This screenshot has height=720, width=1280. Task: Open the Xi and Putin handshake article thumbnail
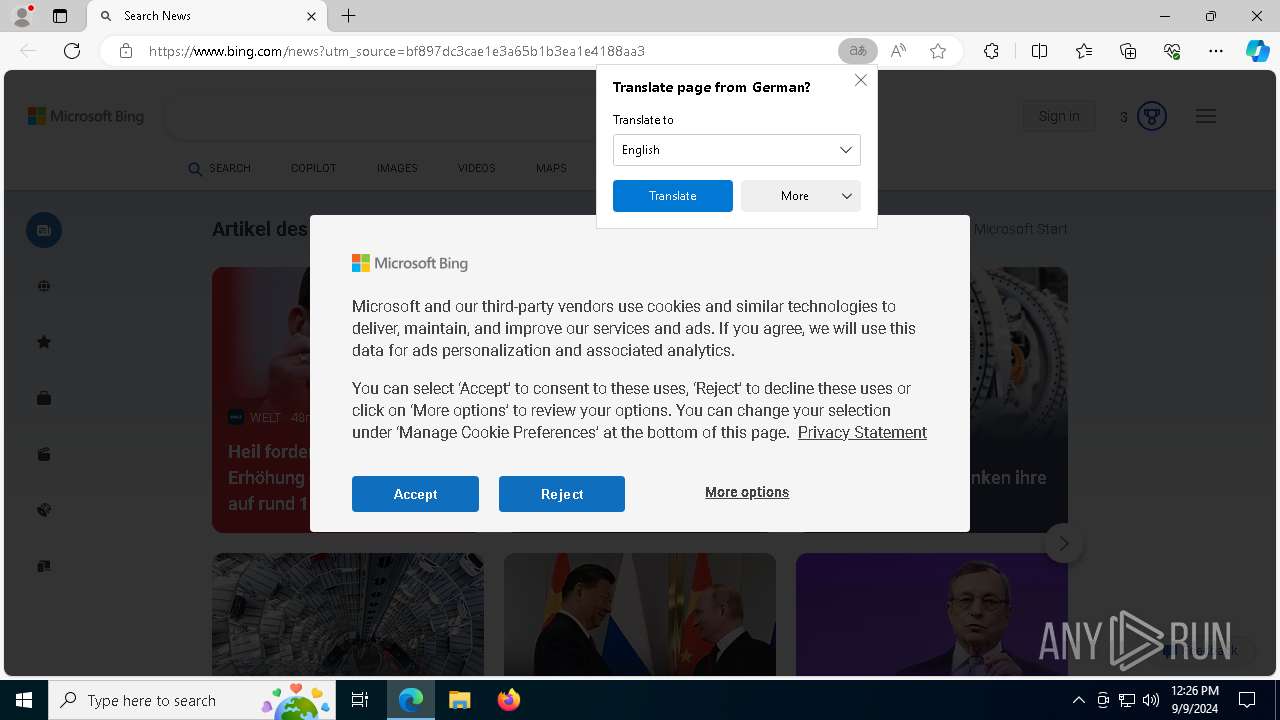coord(640,614)
